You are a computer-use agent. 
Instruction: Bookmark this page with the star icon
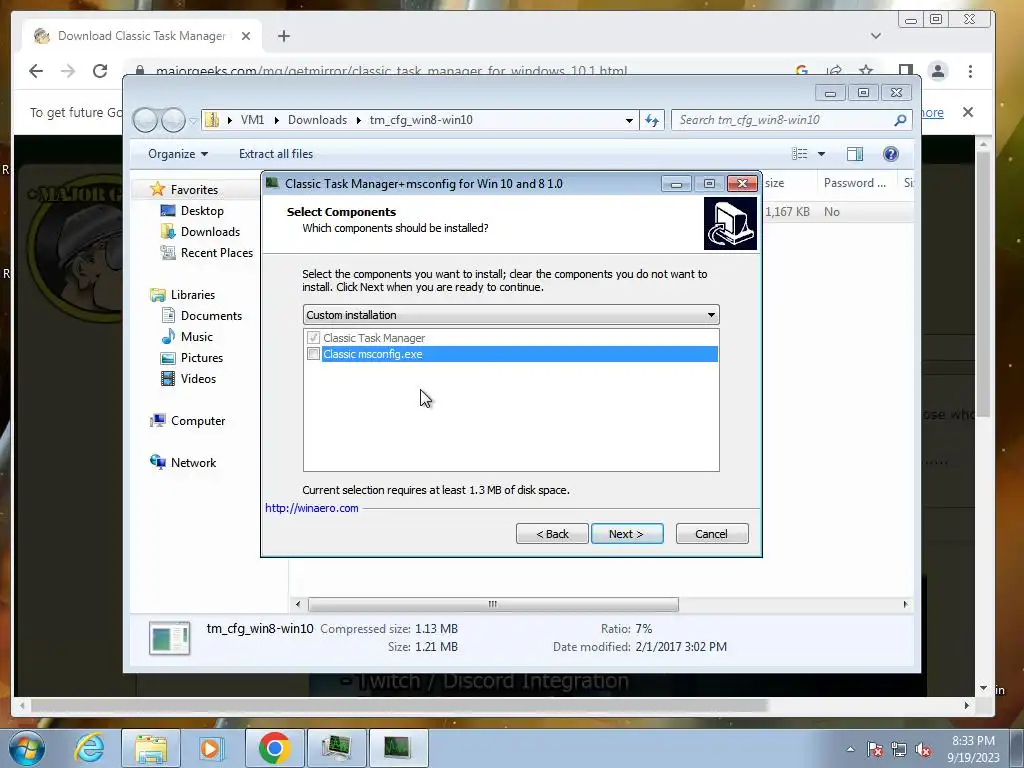click(x=866, y=71)
